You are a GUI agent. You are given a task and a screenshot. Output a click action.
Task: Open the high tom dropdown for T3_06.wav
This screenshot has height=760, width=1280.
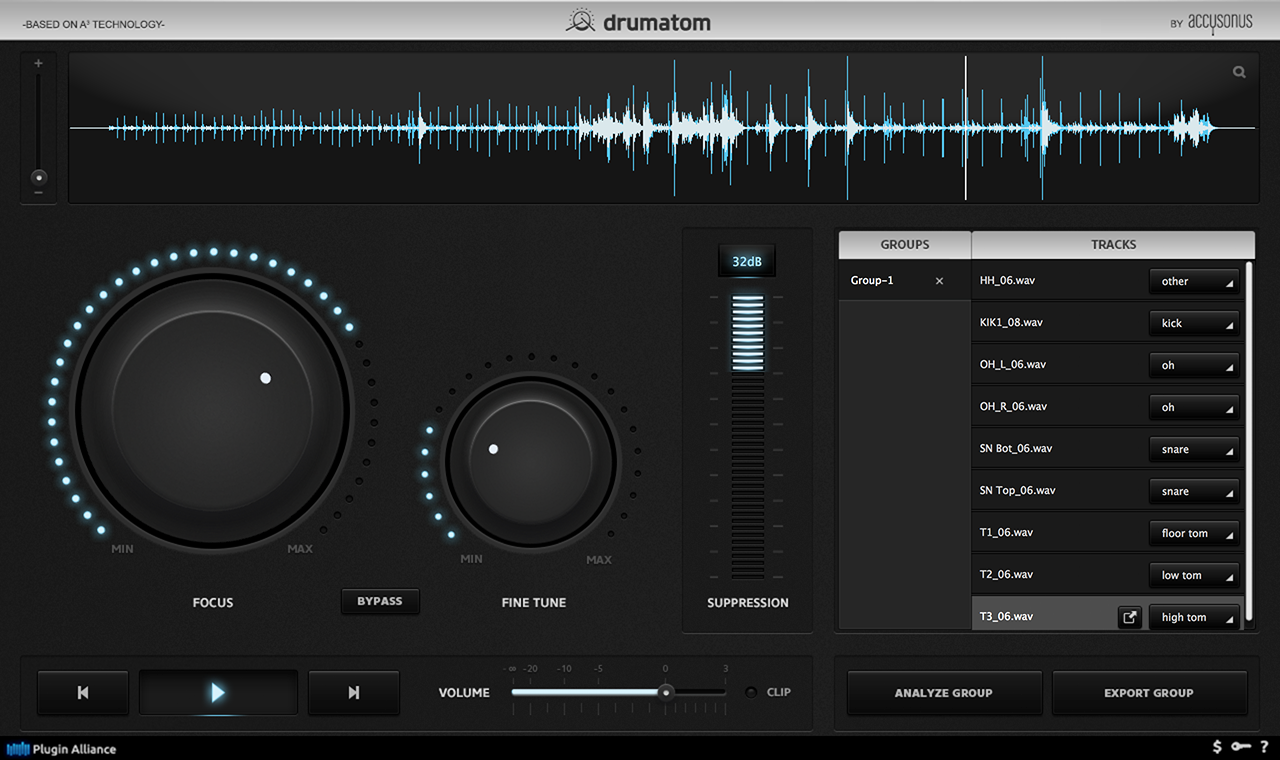(x=1194, y=617)
